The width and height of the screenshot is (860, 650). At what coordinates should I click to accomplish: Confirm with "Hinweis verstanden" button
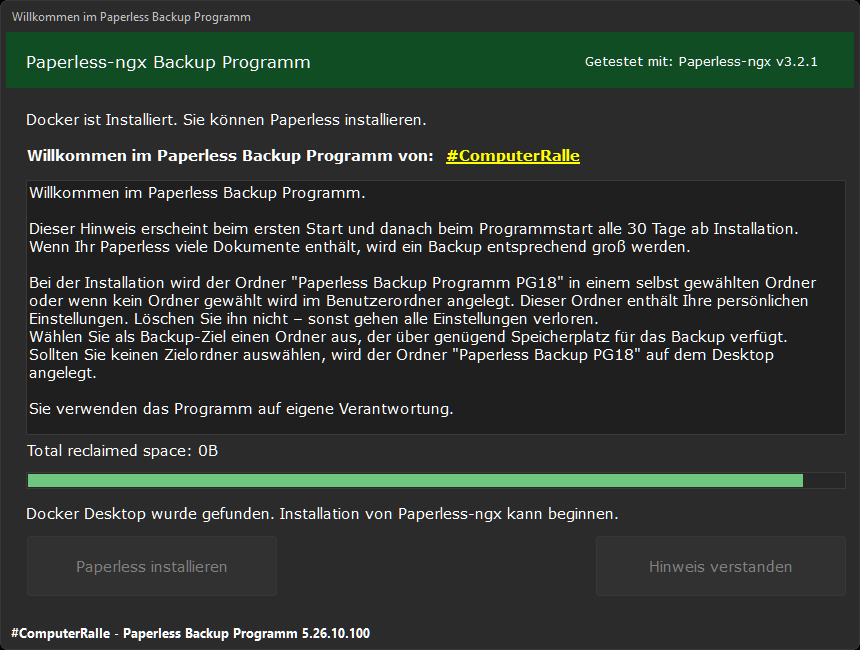point(720,566)
